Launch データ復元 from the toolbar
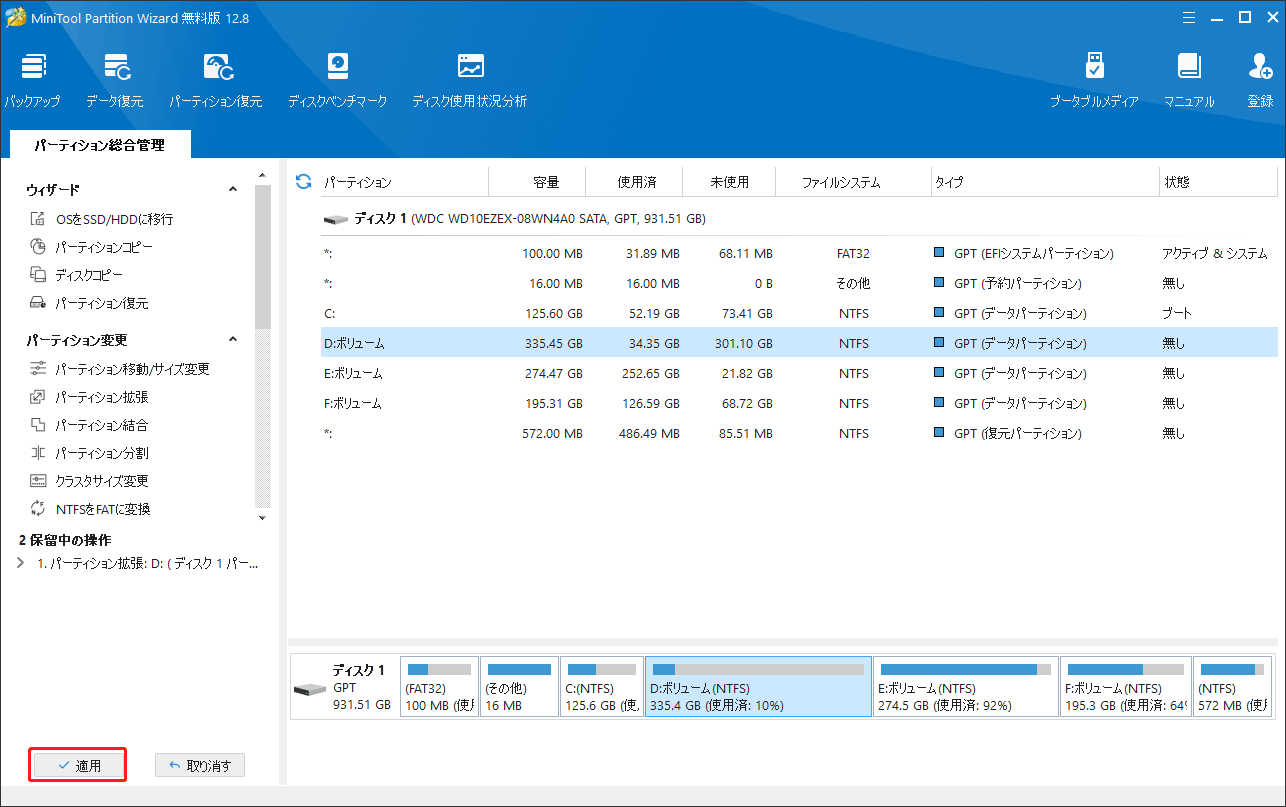This screenshot has width=1286, height=807. [x=114, y=80]
